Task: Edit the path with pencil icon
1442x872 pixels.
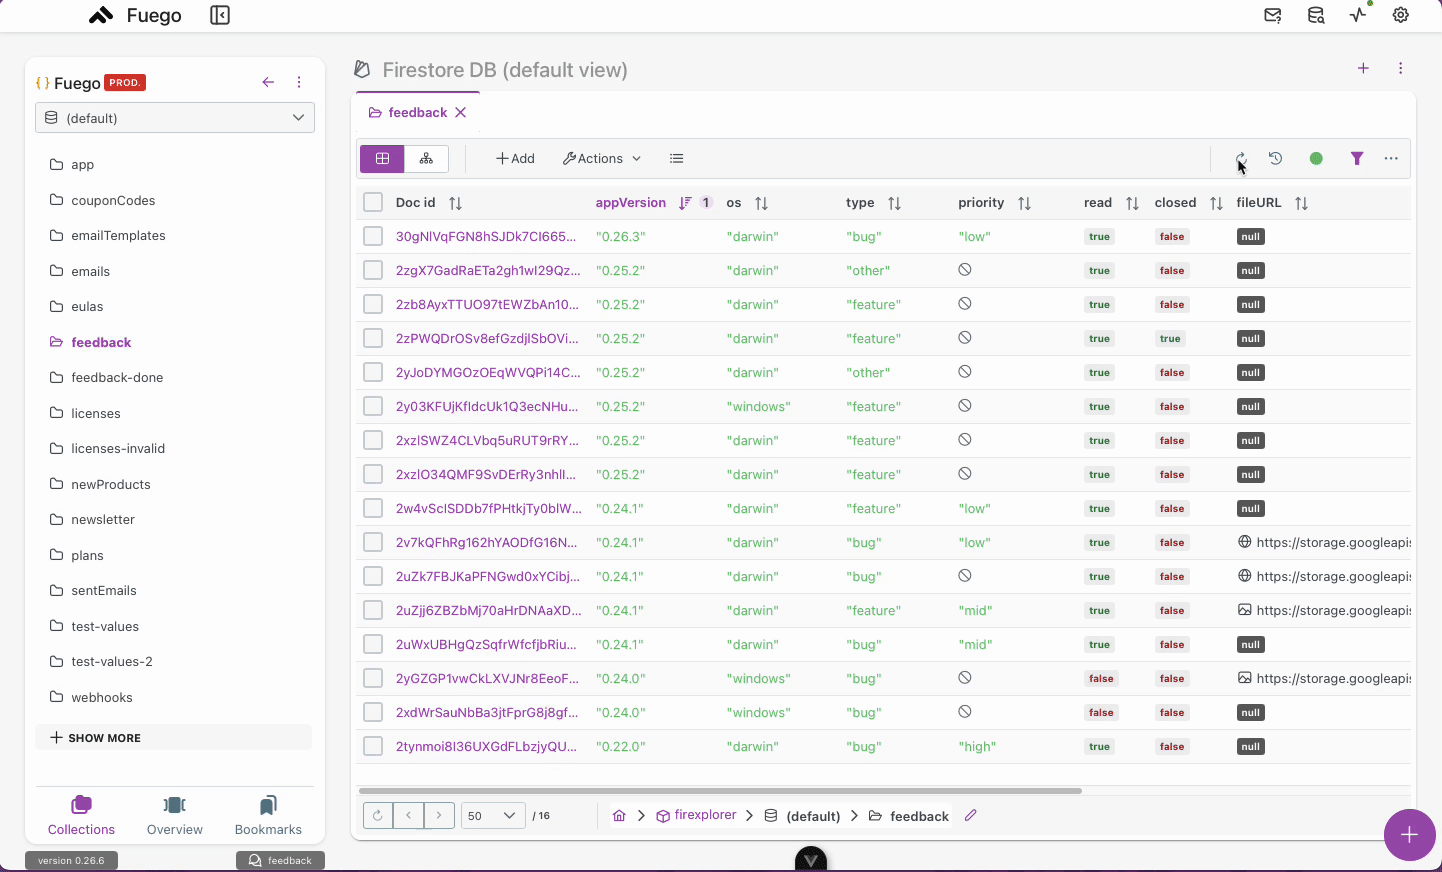Action: (x=970, y=816)
